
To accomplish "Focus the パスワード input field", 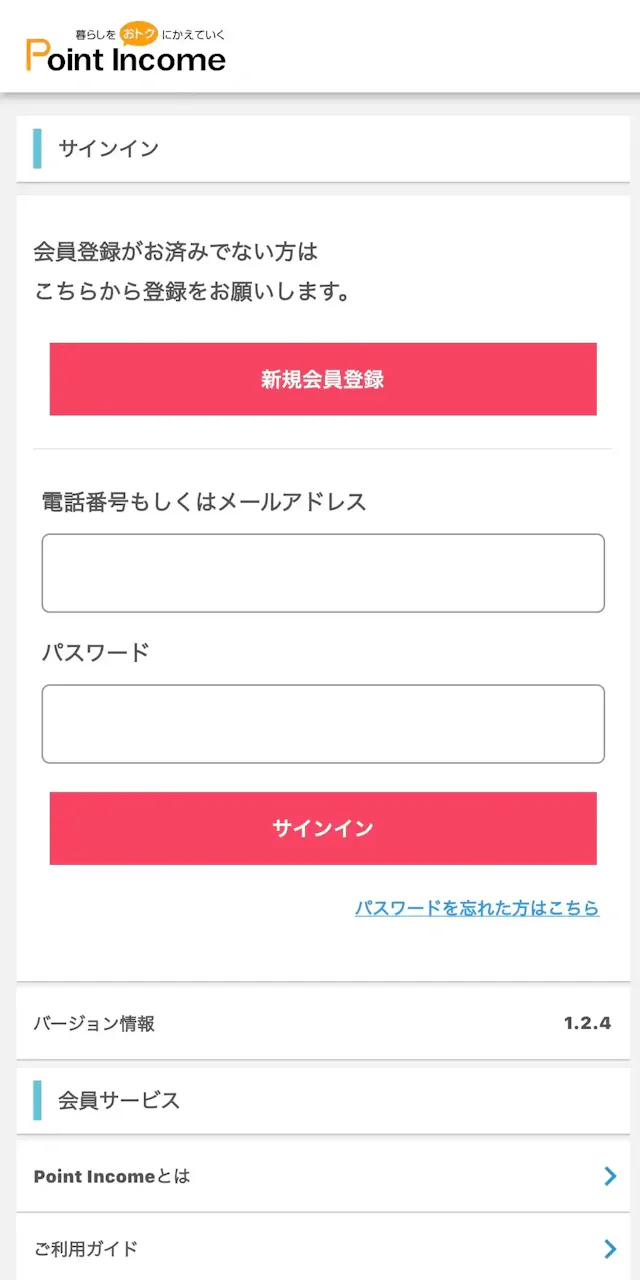I will point(323,724).
